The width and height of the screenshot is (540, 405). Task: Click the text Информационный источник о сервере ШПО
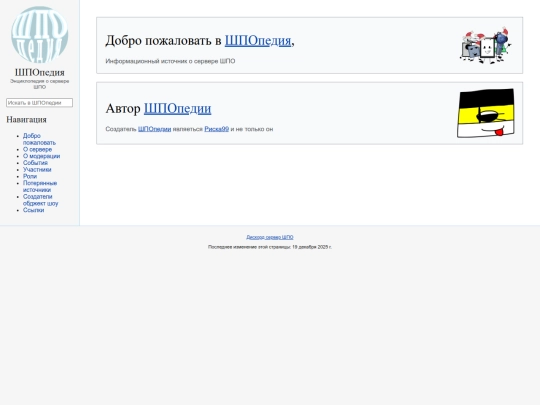point(170,61)
